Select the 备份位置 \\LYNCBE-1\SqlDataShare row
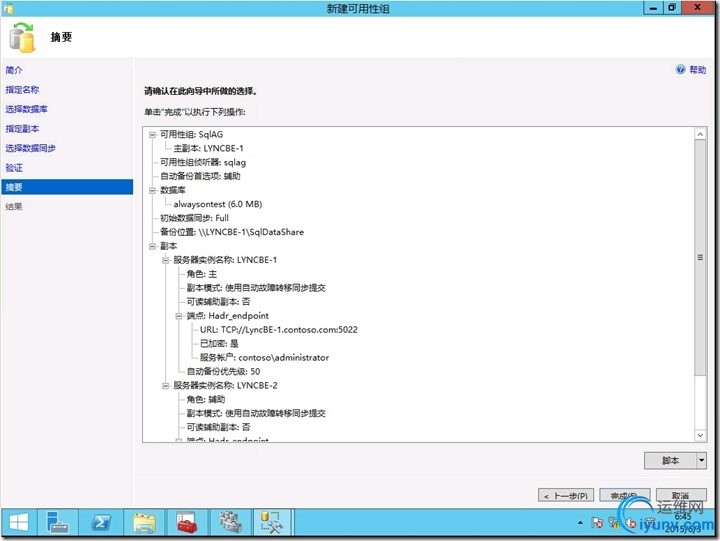 [232, 232]
